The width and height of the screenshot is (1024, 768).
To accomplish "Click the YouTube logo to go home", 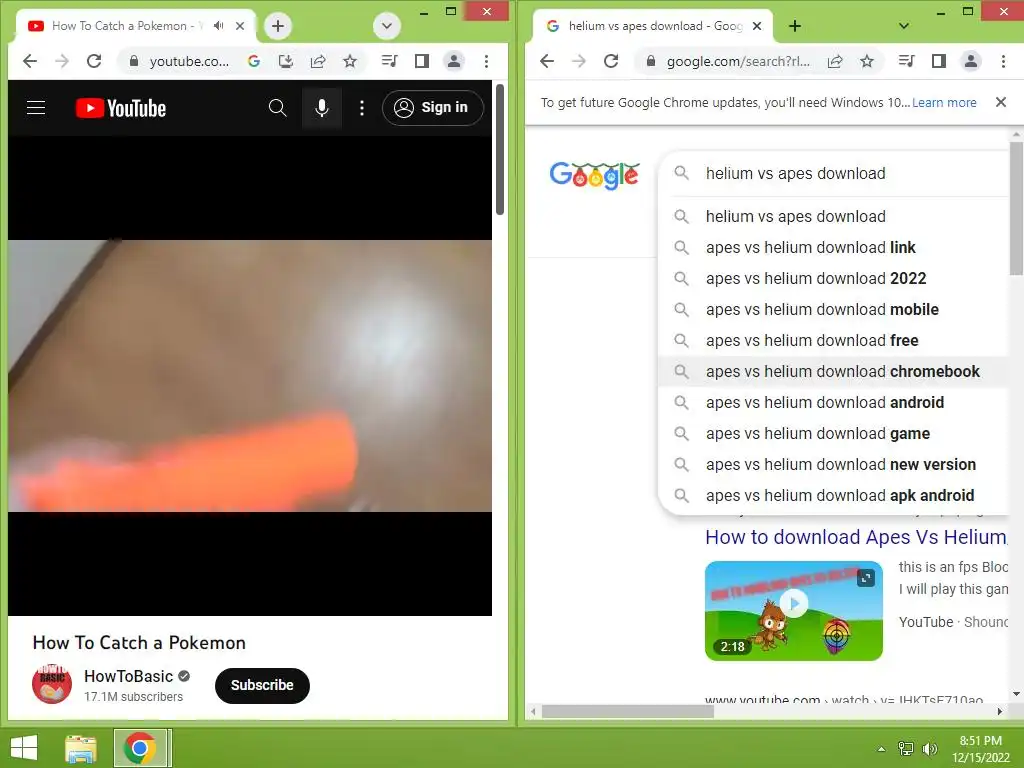I will pyautogui.click(x=121, y=108).
